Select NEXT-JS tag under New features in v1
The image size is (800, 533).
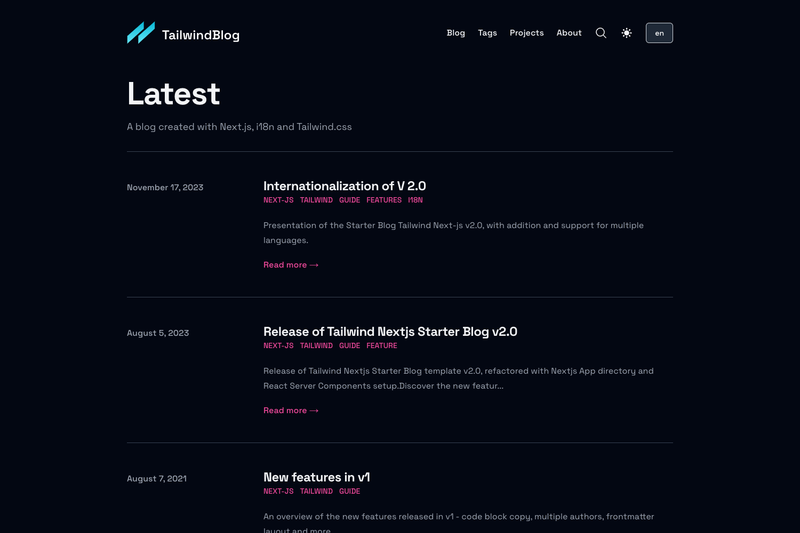pos(279,491)
